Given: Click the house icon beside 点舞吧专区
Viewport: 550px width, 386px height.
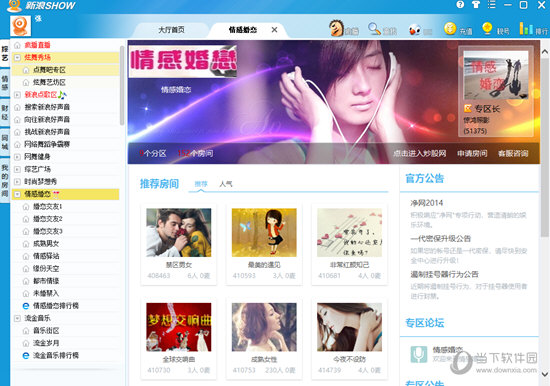Looking at the screenshot, I should 26,70.
